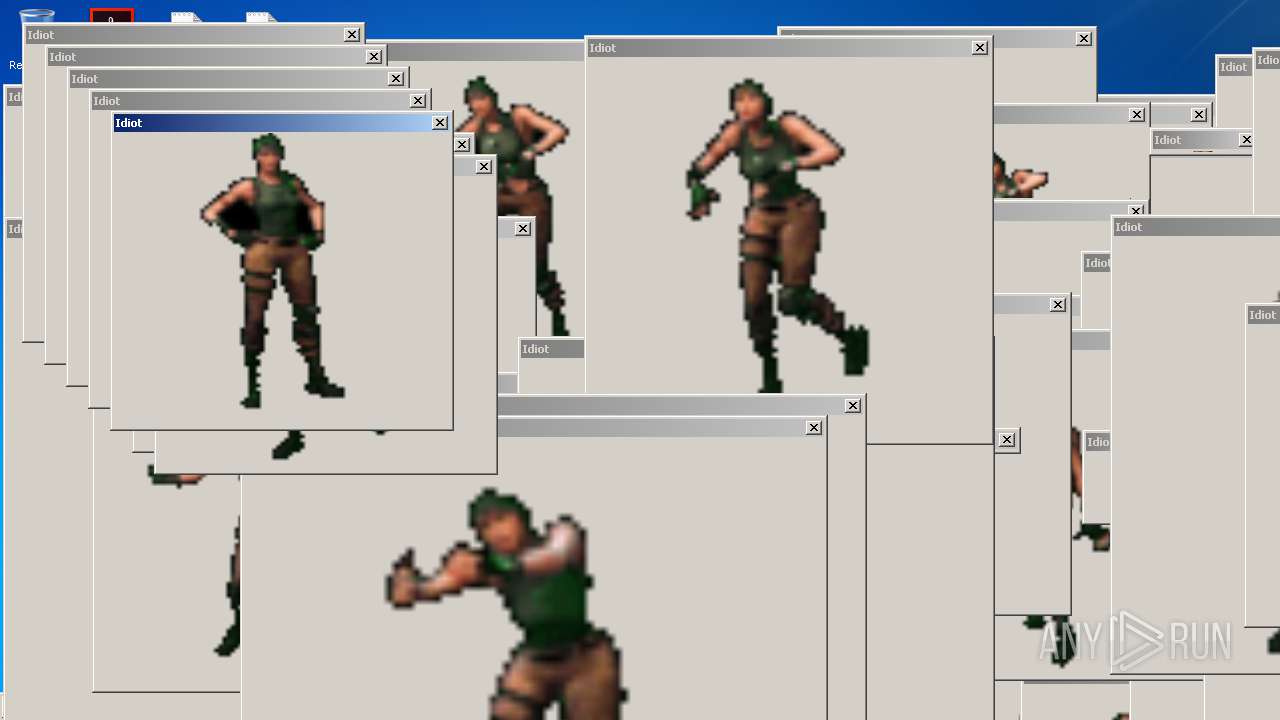This screenshot has height=720, width=1280.
Task: Click the "Idiot" title of the large blank right-edge window
Action: (1129, 227)
